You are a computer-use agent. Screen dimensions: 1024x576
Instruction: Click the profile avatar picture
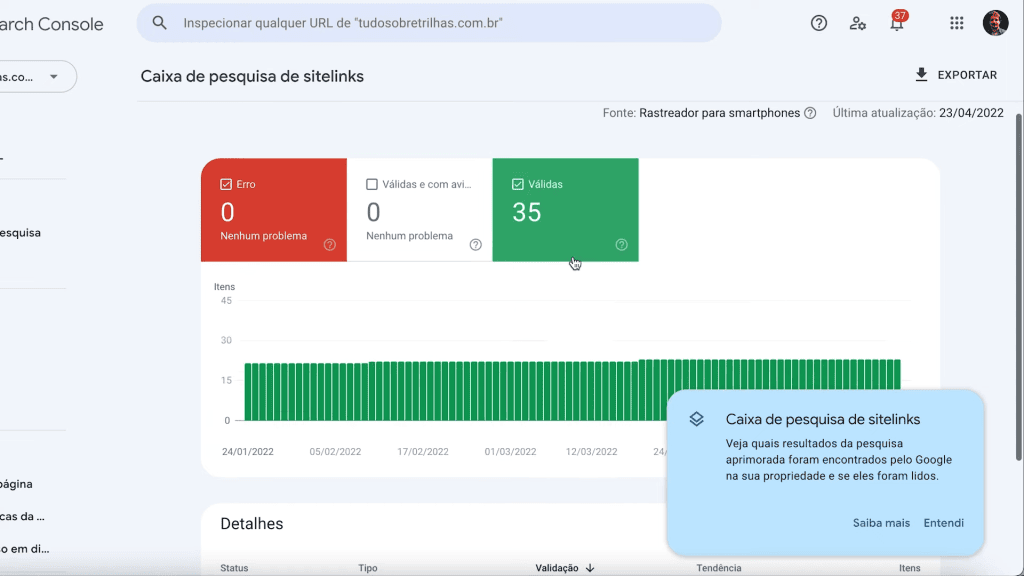(996, 22)
